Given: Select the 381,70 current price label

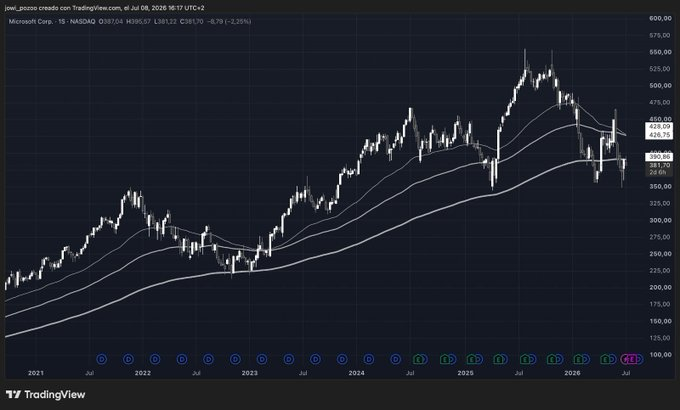Looking at the screenshot, I should pyautogui.click(x=659, y=165).
